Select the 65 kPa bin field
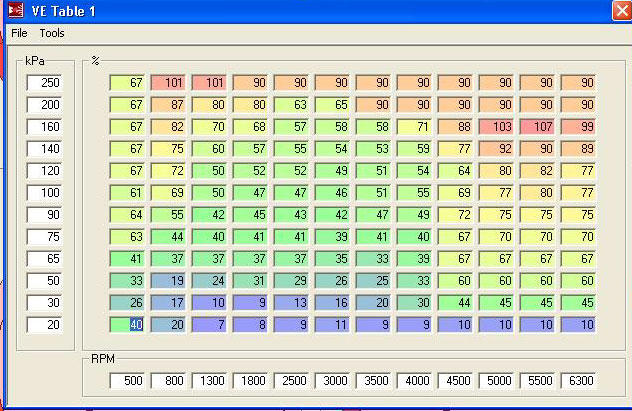 45,259
